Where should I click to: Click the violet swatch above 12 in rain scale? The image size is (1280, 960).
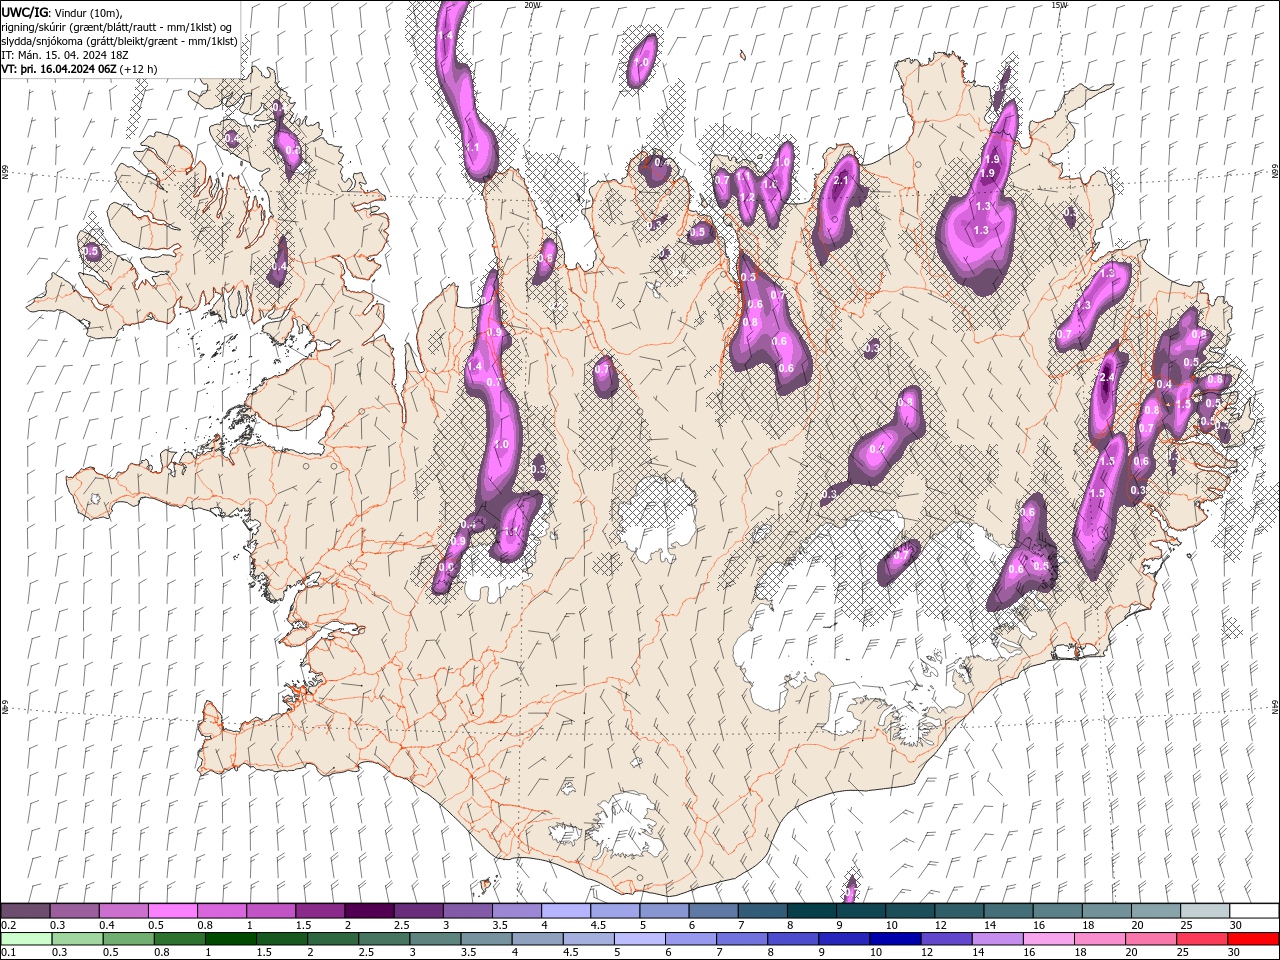[x=946, y=939]
